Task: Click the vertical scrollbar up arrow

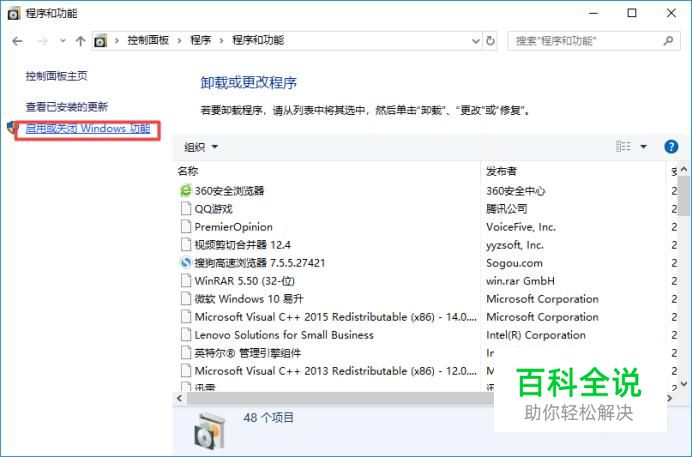Action: tap(684, 169)
